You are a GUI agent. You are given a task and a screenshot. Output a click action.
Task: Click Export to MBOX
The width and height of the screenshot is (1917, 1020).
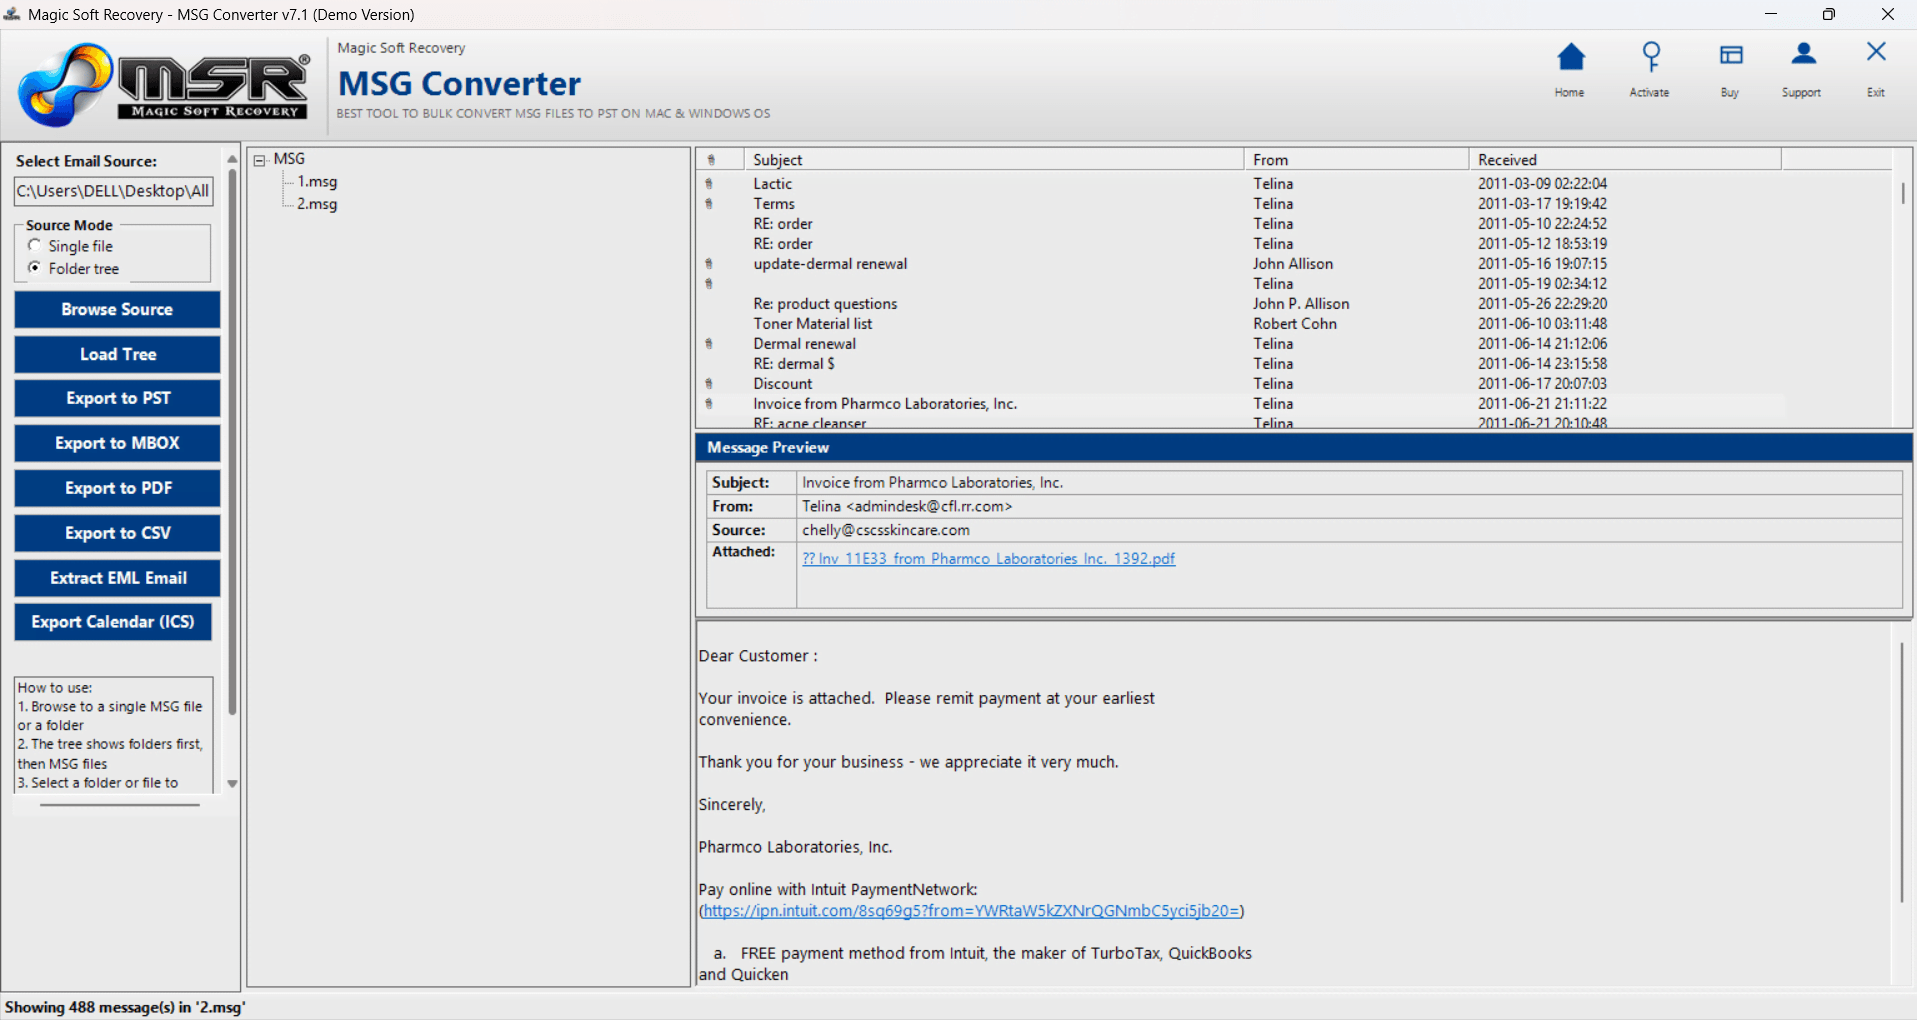click(x=117, y=443)
